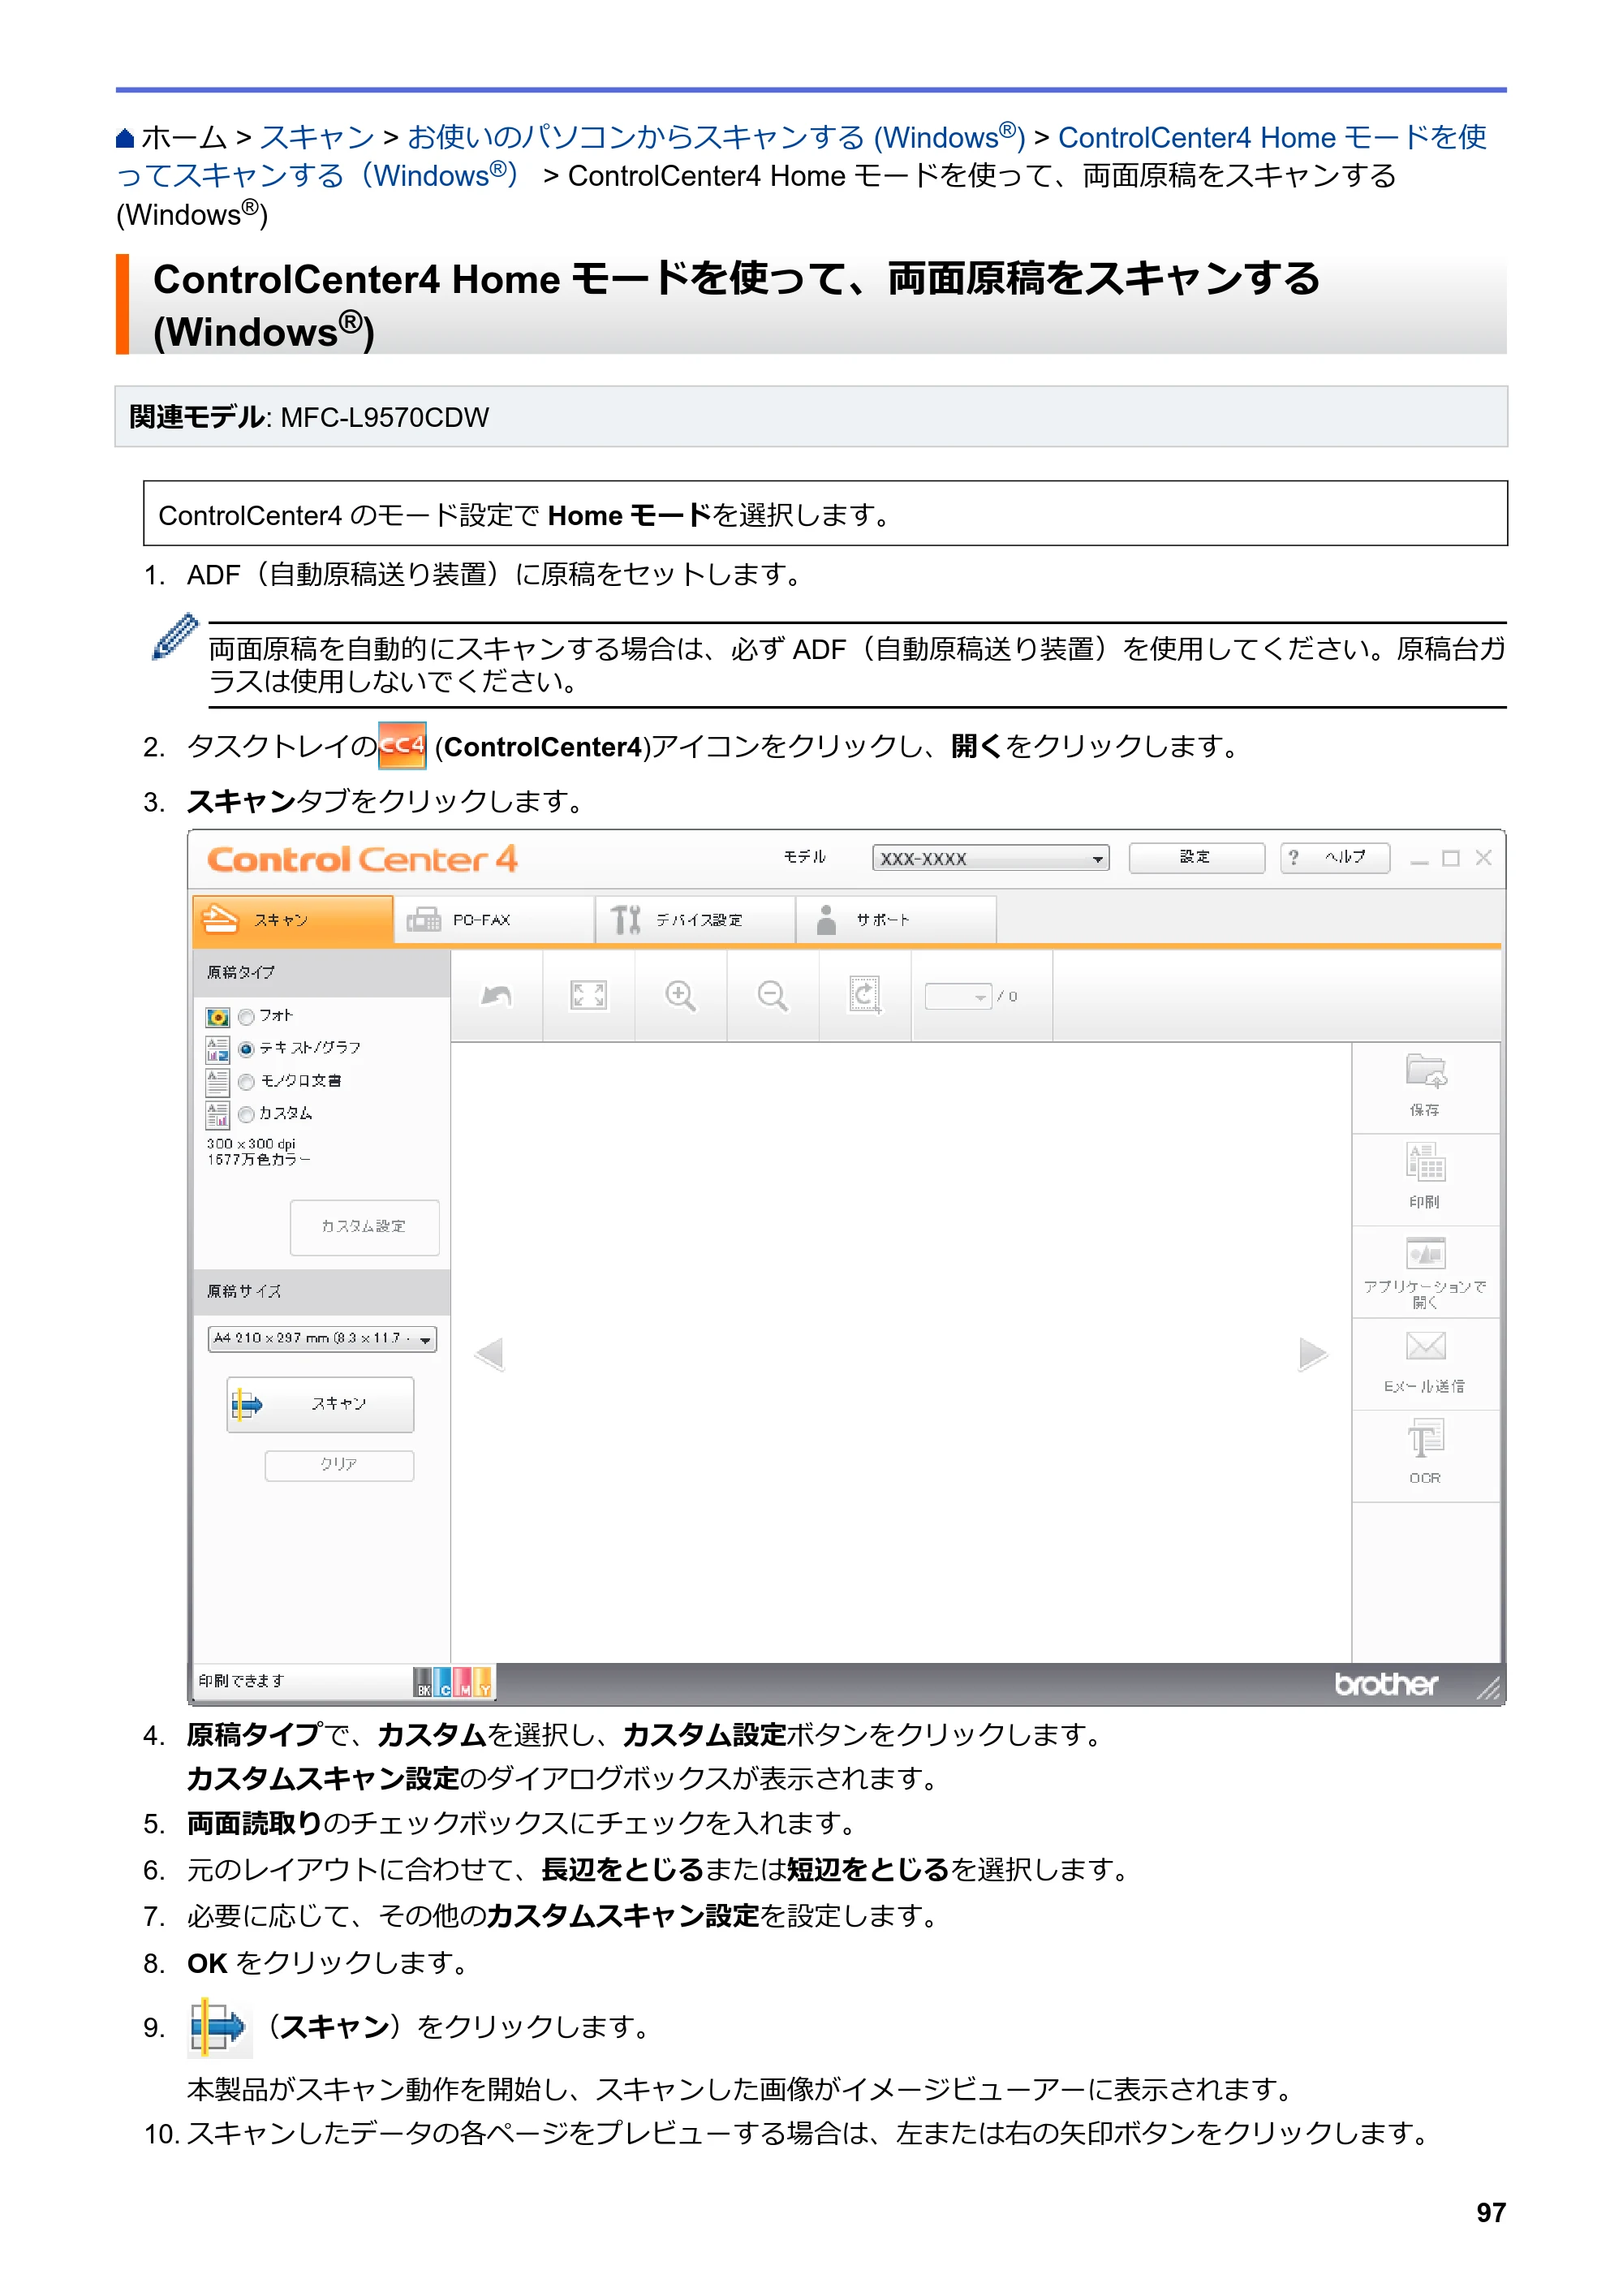Select the フォト radio button
This screenshot has height=2296, width=1623.
point(246,1017)
